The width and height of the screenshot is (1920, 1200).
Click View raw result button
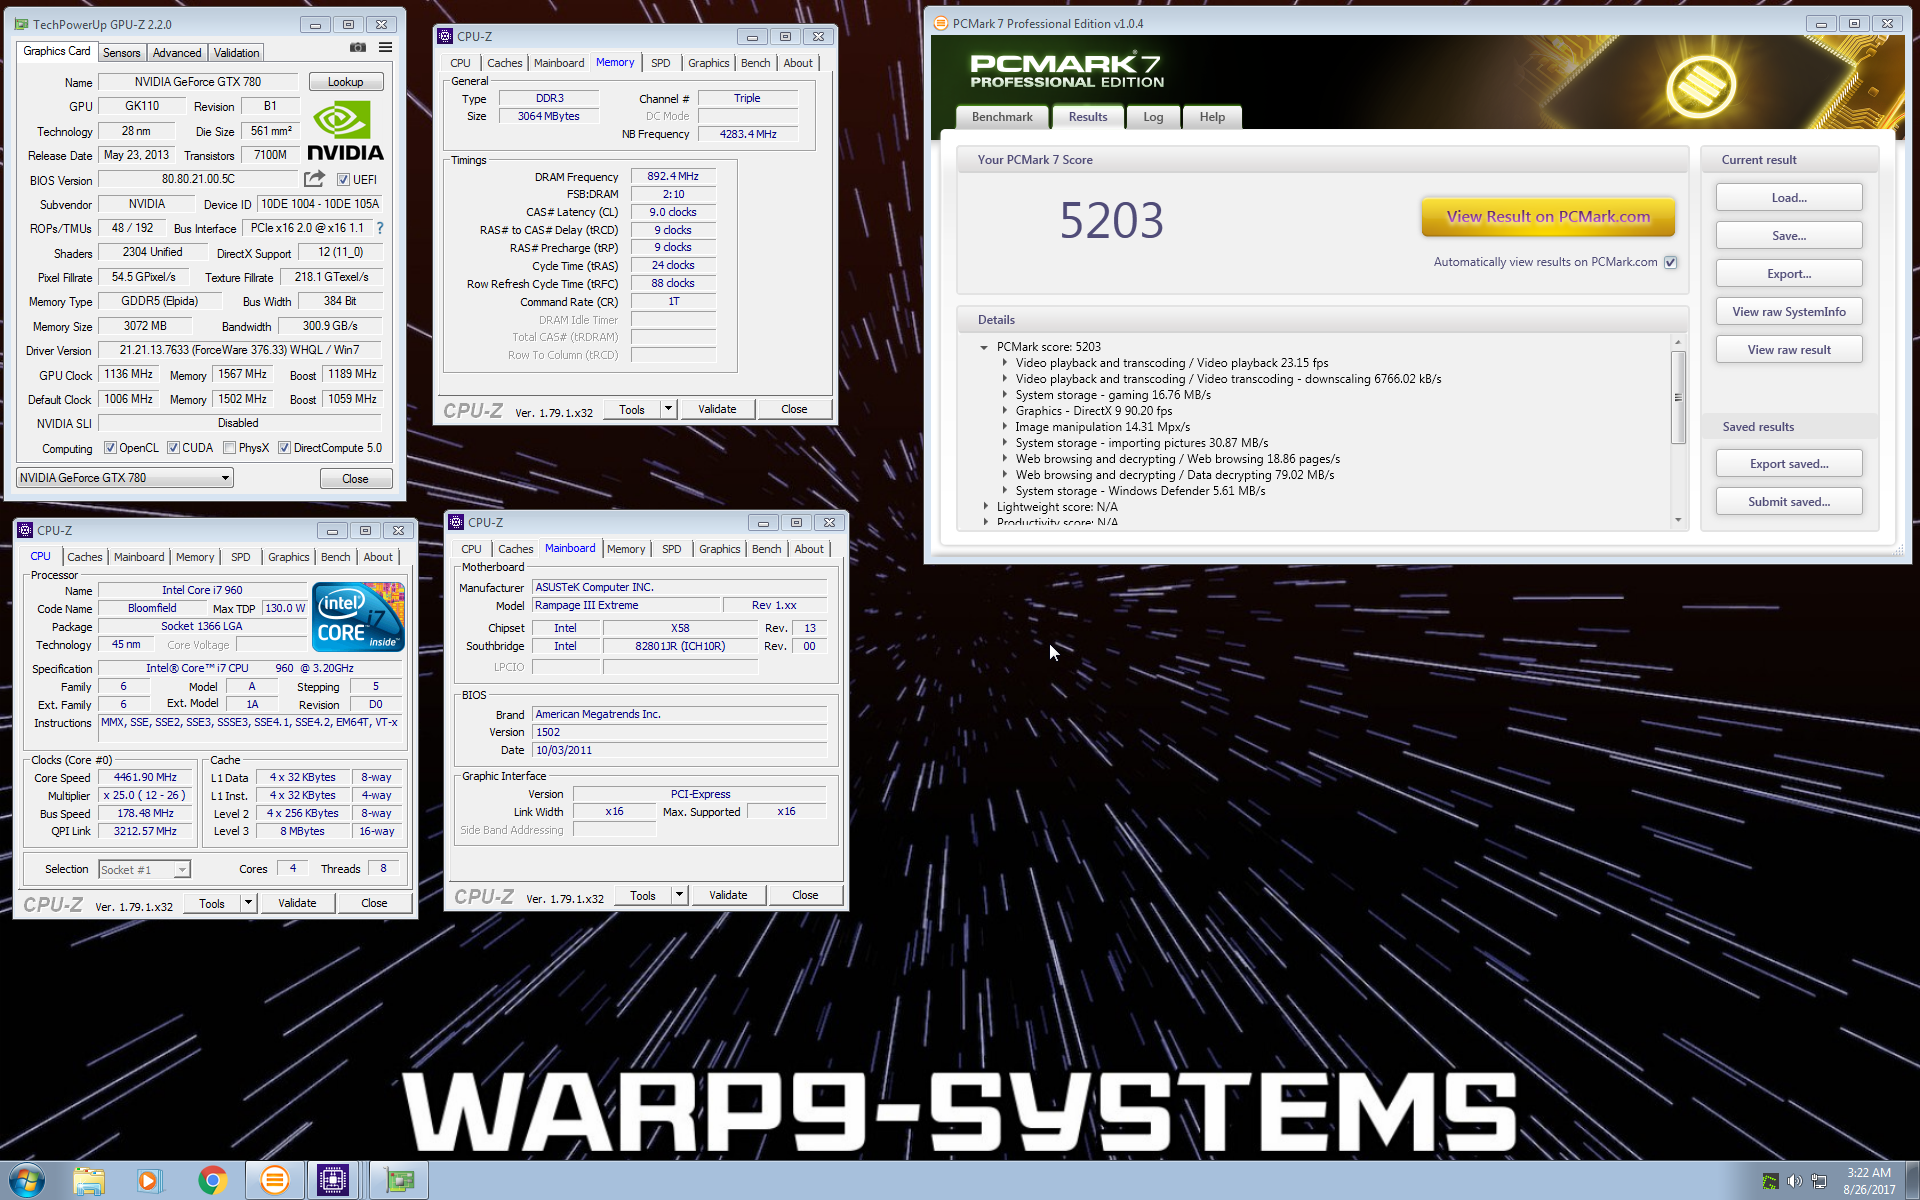pos(1789,350)
